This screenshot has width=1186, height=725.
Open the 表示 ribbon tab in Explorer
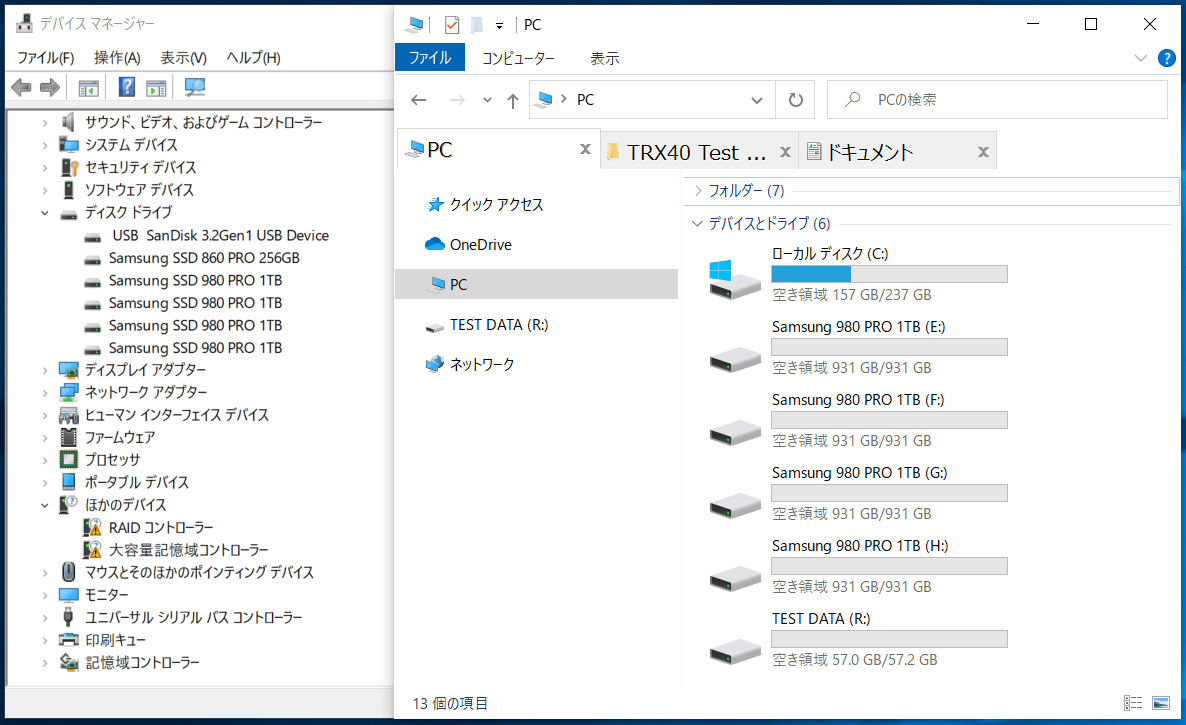tap(604, 58)
